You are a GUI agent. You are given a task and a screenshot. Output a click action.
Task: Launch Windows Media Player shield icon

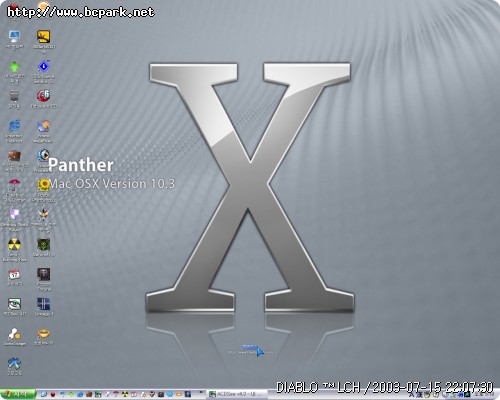point(14,215)
